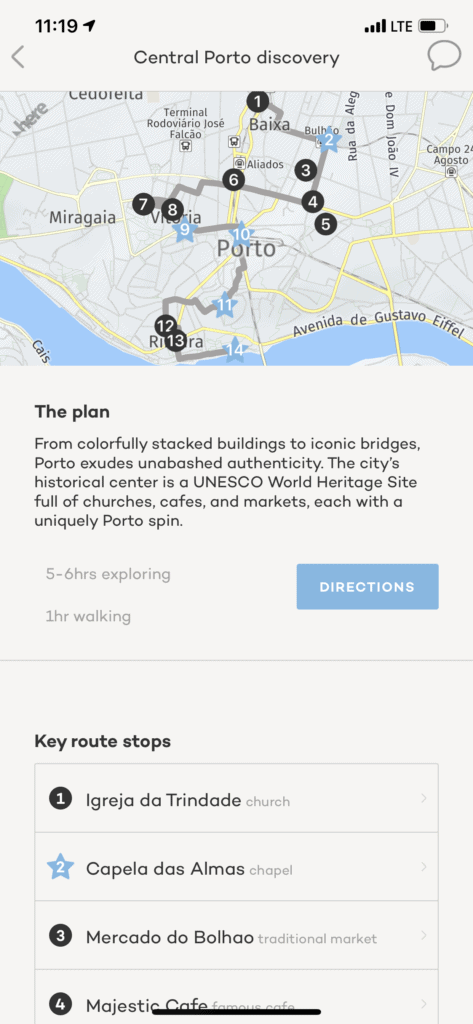Select map marker number 7
Image resolution: width=473 pixels, height=1024 pixels.
[x=143, y=204]
